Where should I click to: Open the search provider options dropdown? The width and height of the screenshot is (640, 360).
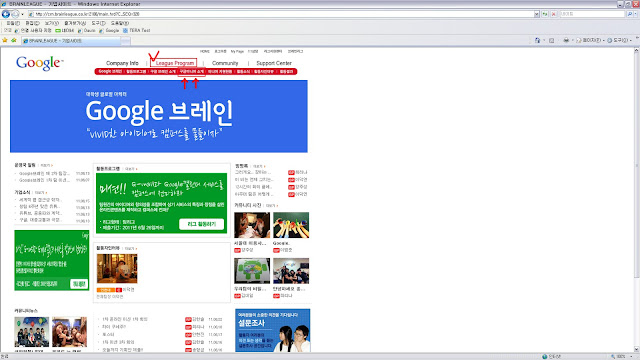pos(636,14)
